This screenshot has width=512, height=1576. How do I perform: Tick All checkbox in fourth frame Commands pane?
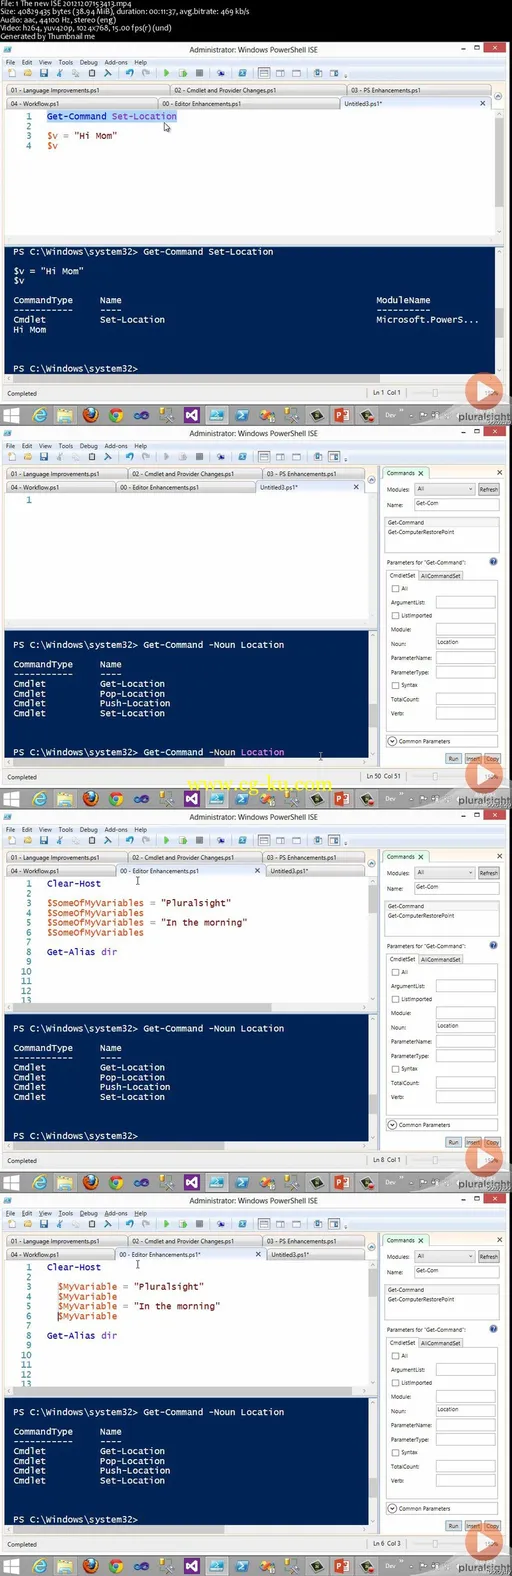[395, 1355]
